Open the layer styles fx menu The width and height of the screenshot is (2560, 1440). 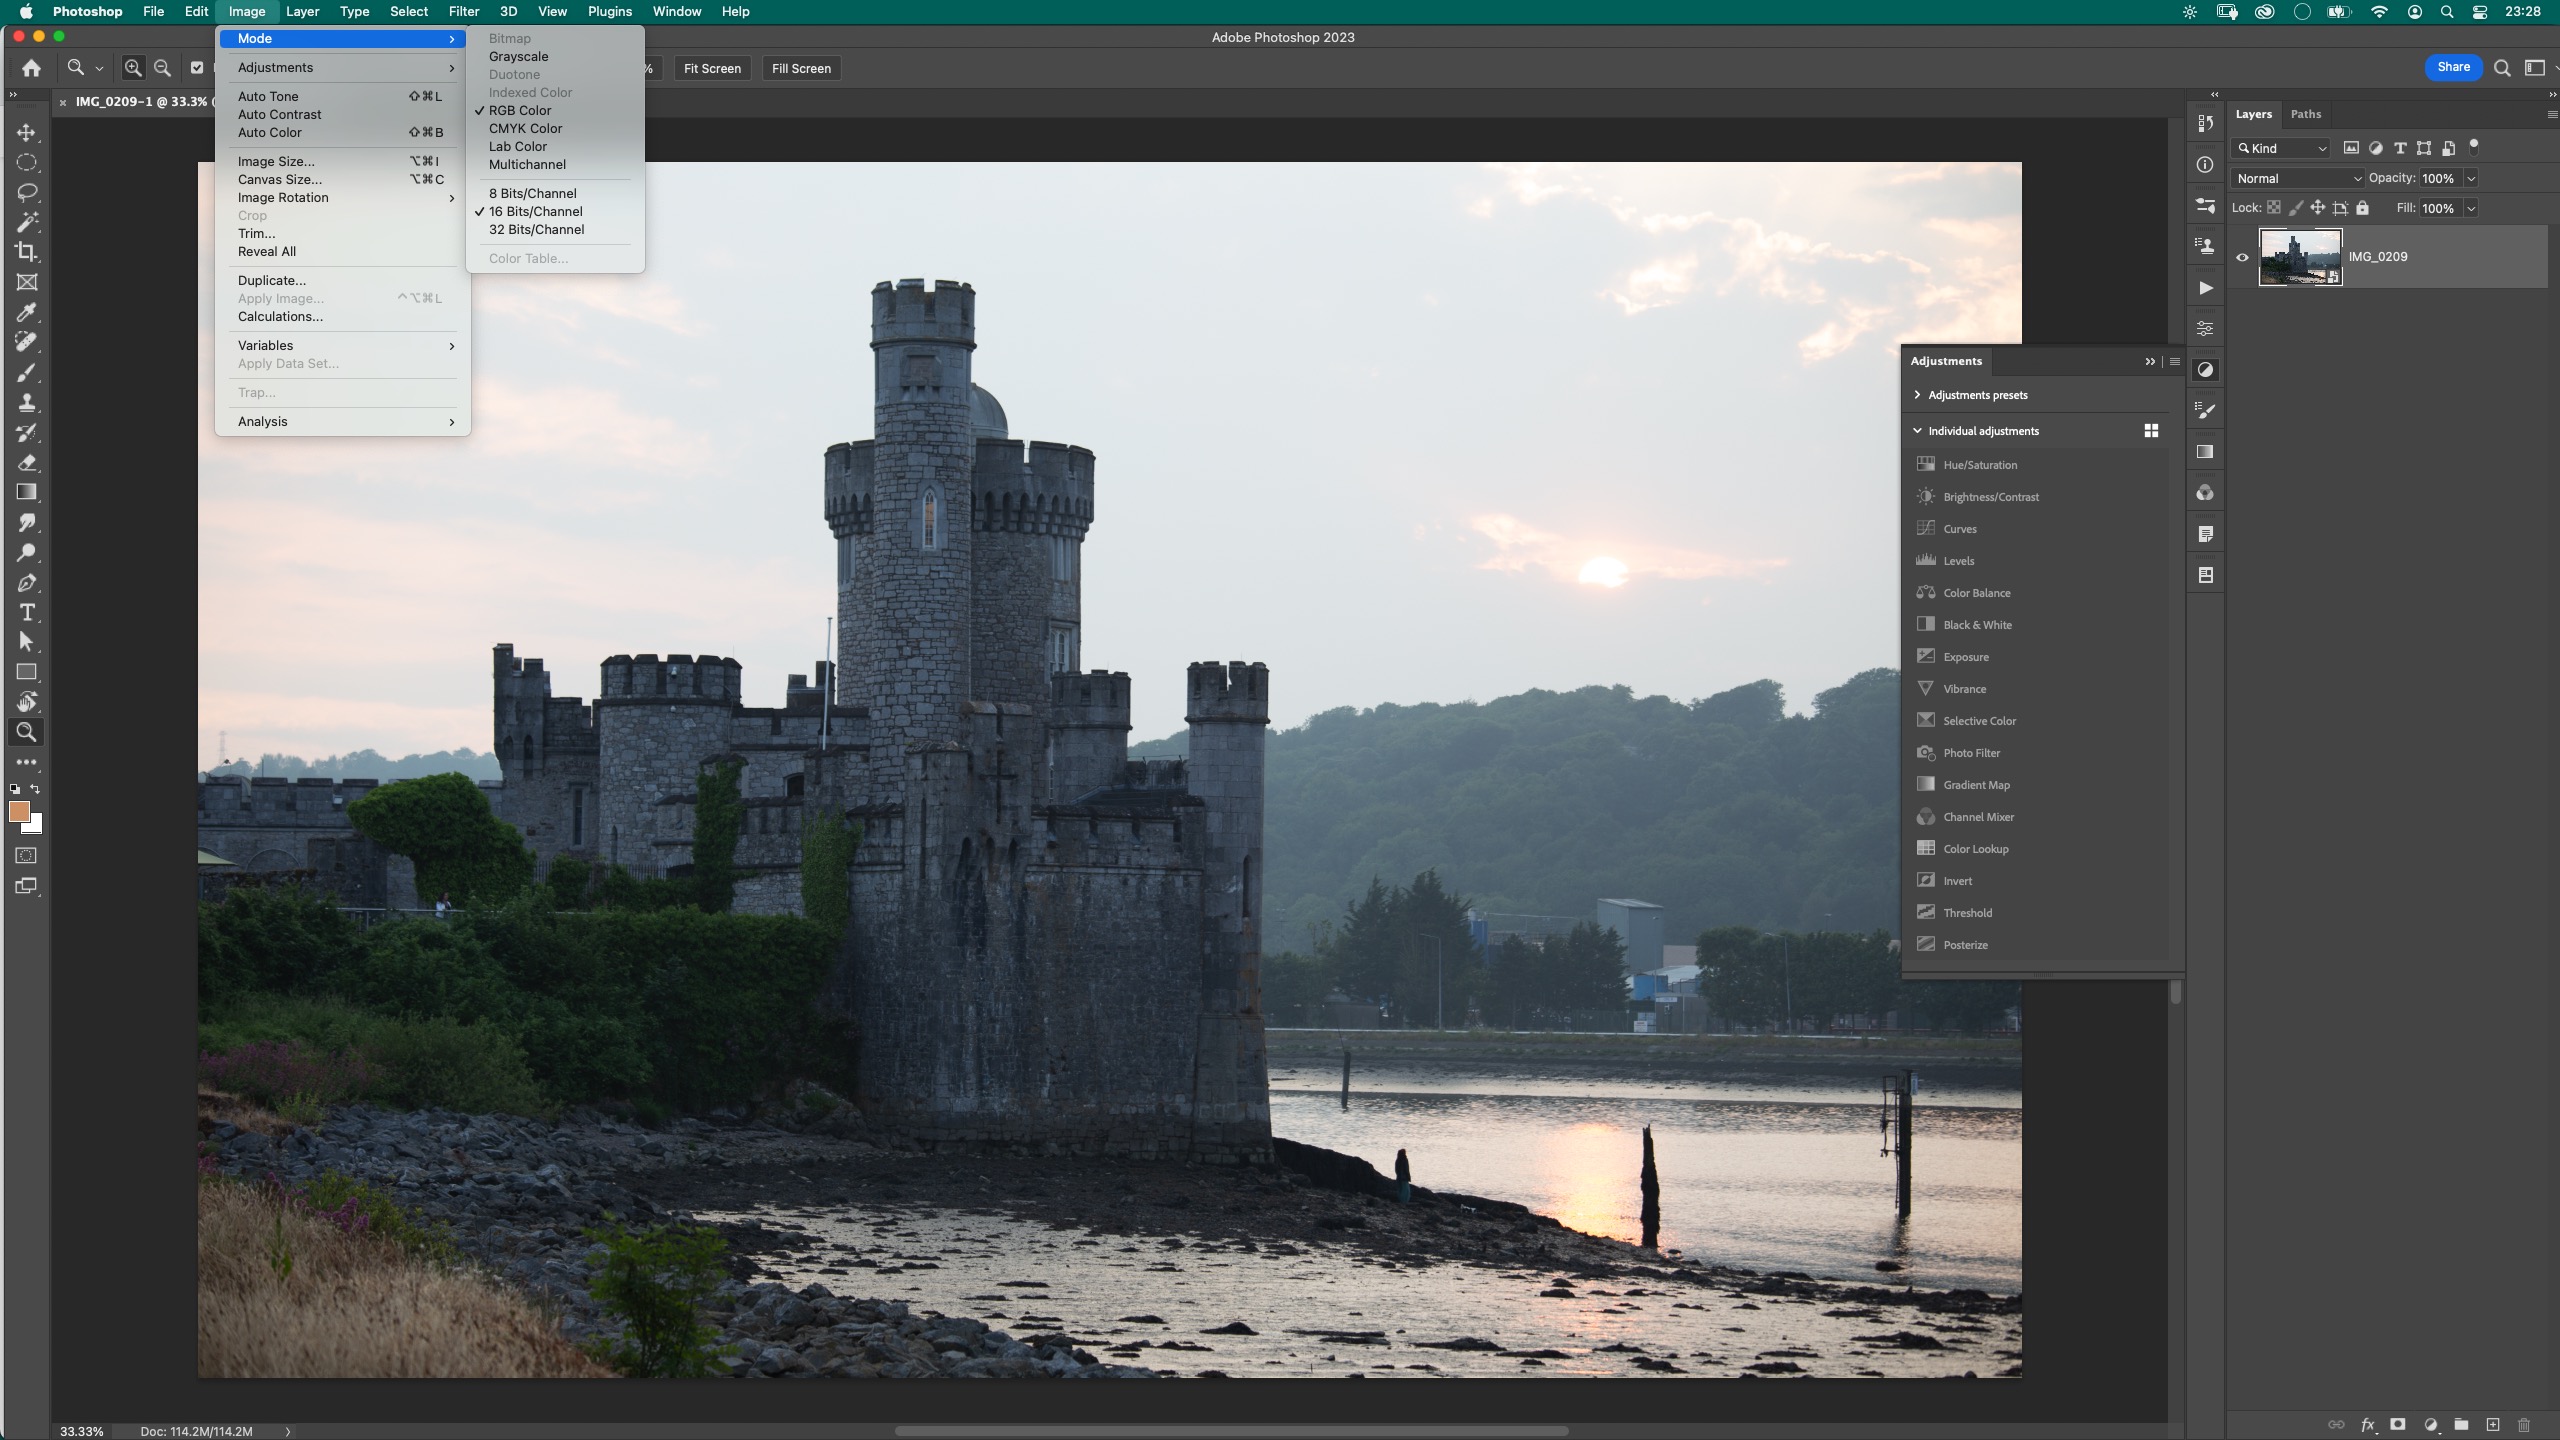(x=2367, y=1425)
